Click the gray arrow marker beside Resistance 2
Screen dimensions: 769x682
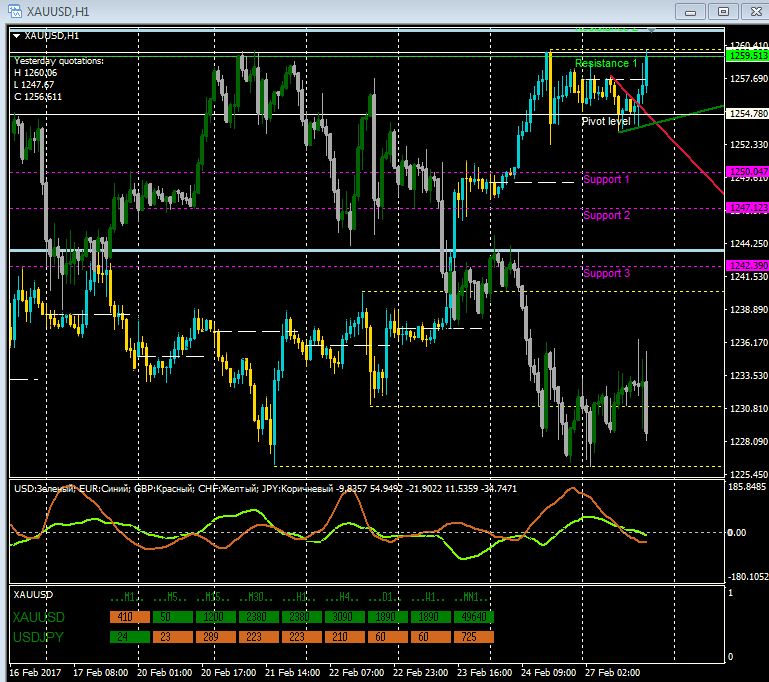click(x=651, y=30)
